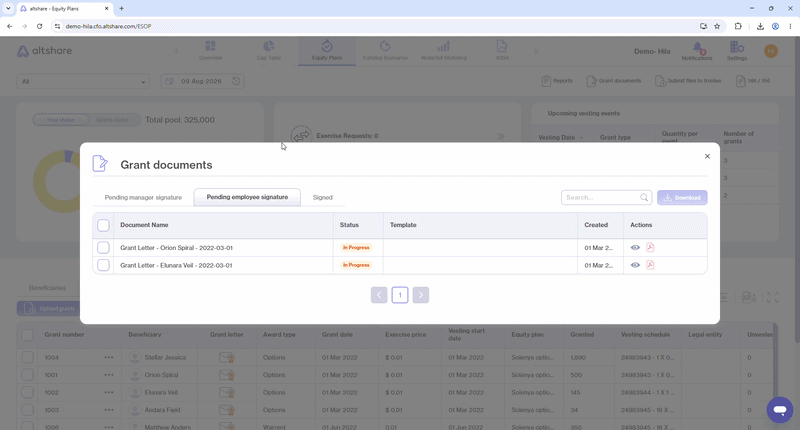Image resolution: width=800 pixels, height=430 pixels.
Task: Click the Download button
Action: point(682,197)
